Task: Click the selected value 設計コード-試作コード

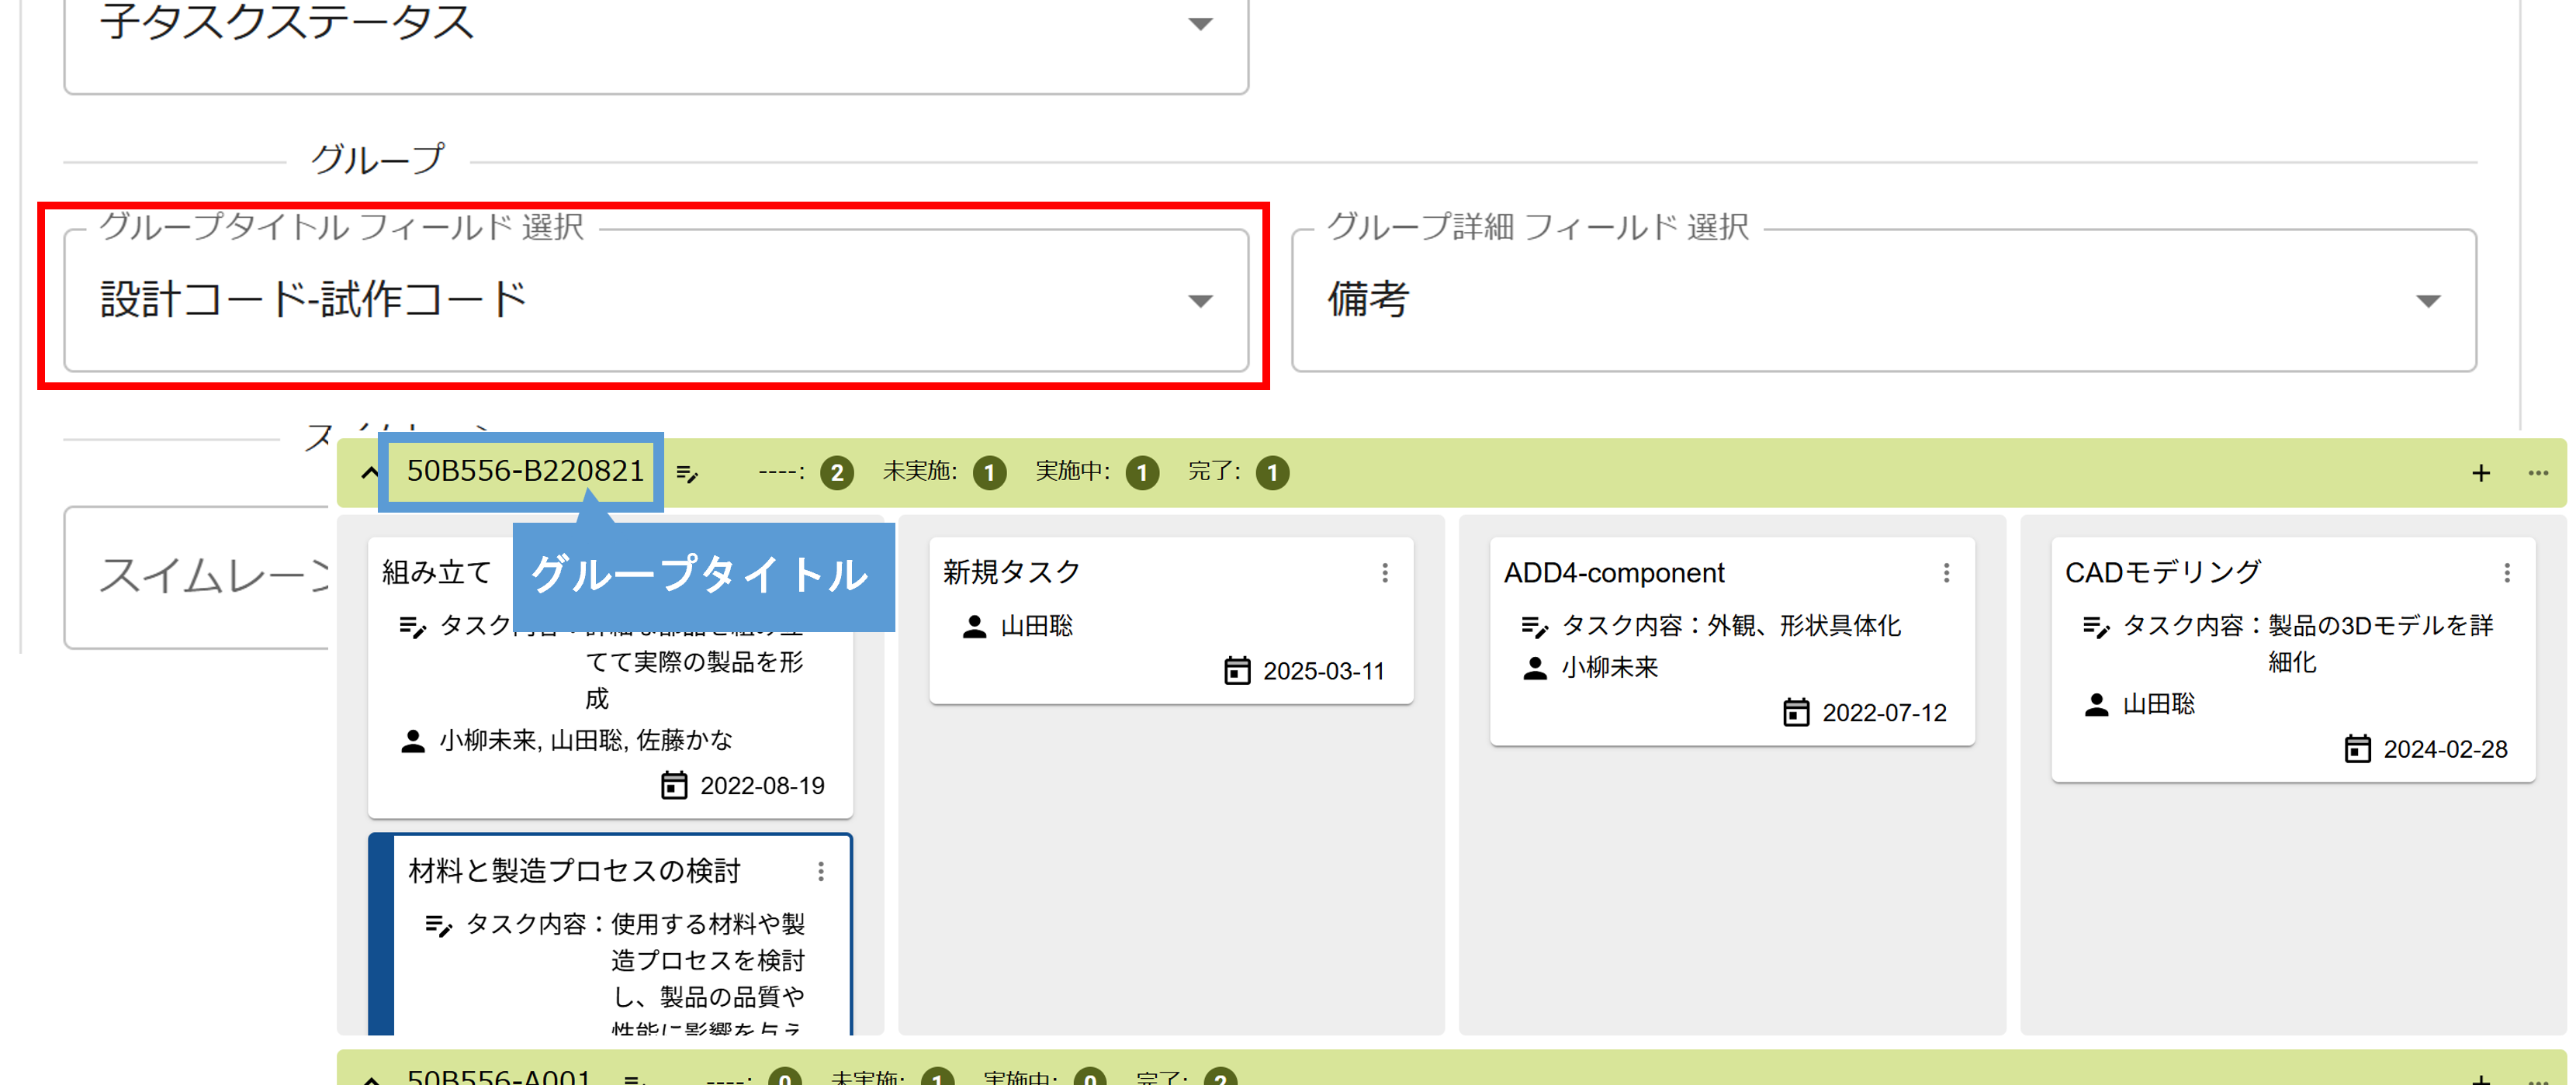Action: click(x=314, y=299)
